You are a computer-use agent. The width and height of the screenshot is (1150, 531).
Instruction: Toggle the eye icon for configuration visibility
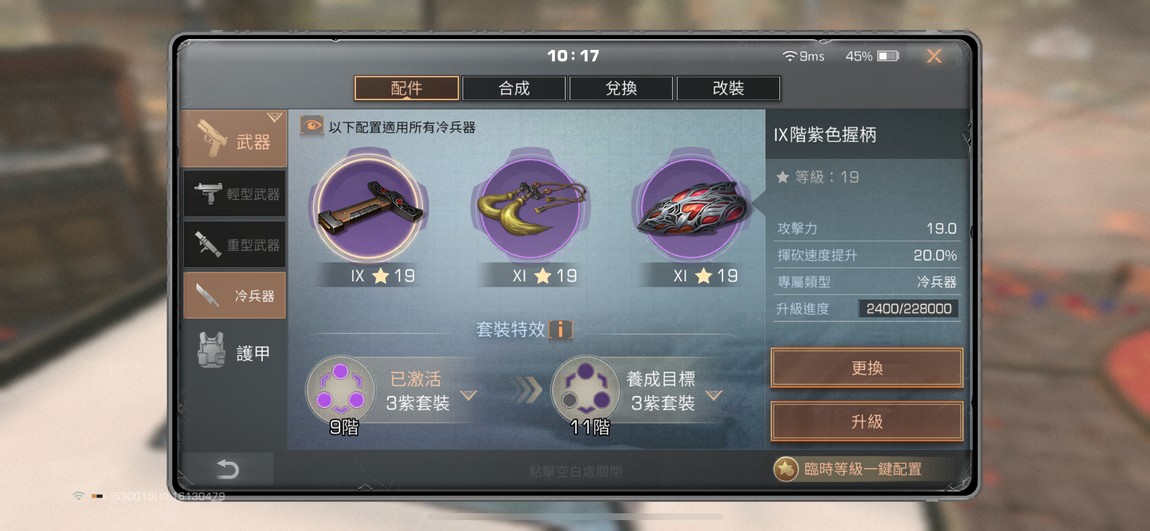pos(312,126)
